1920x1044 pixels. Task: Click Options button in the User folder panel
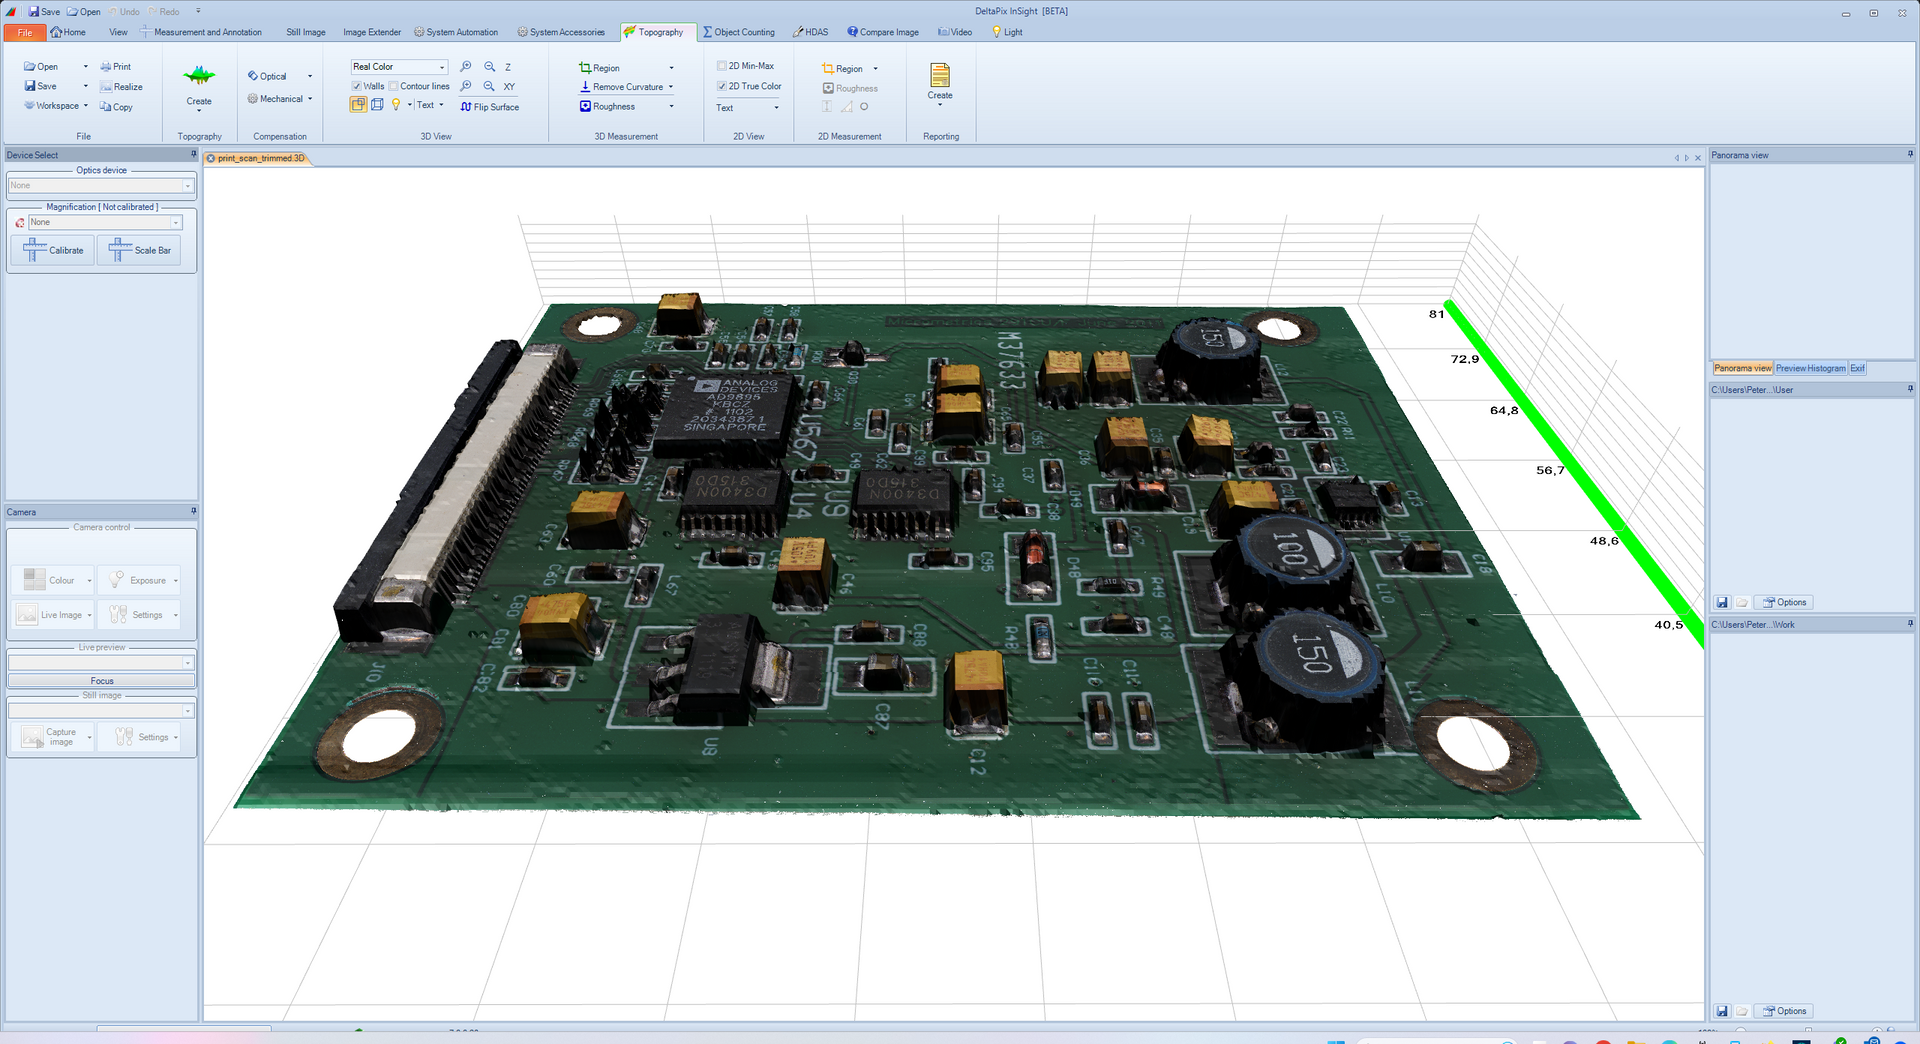(1785, 603)
